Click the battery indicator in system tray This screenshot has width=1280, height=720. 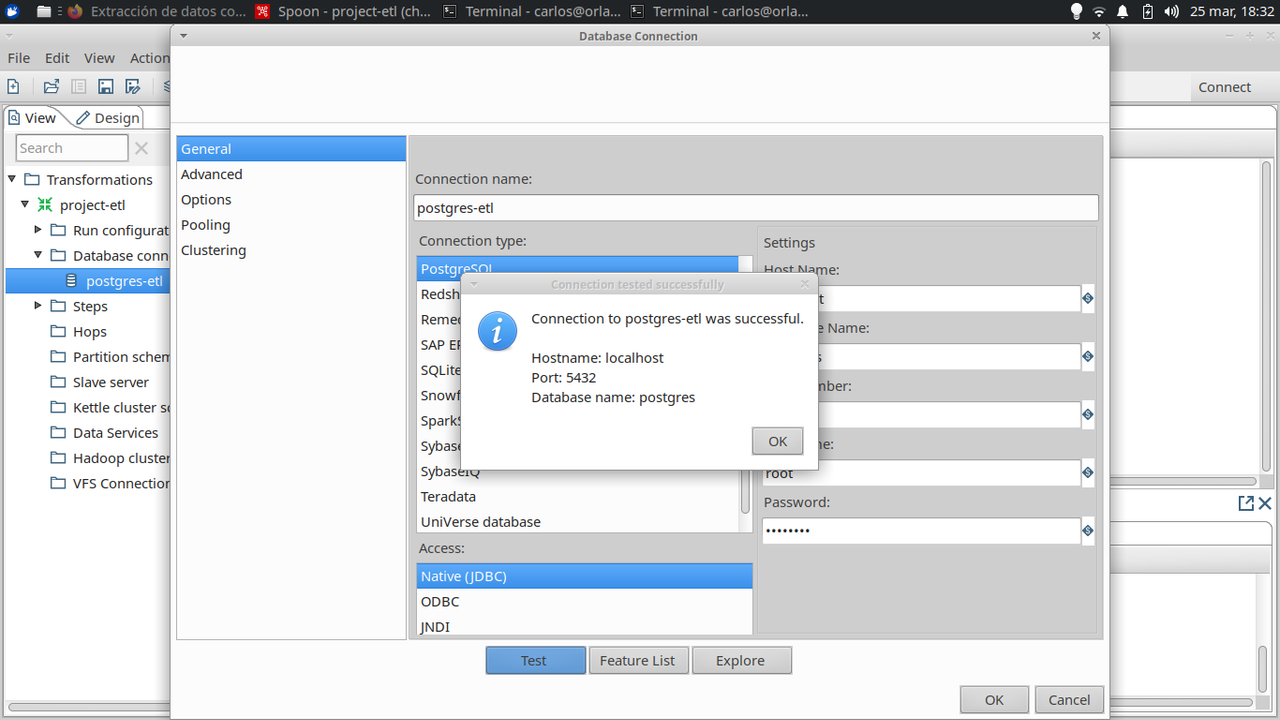click(1147, 12)
